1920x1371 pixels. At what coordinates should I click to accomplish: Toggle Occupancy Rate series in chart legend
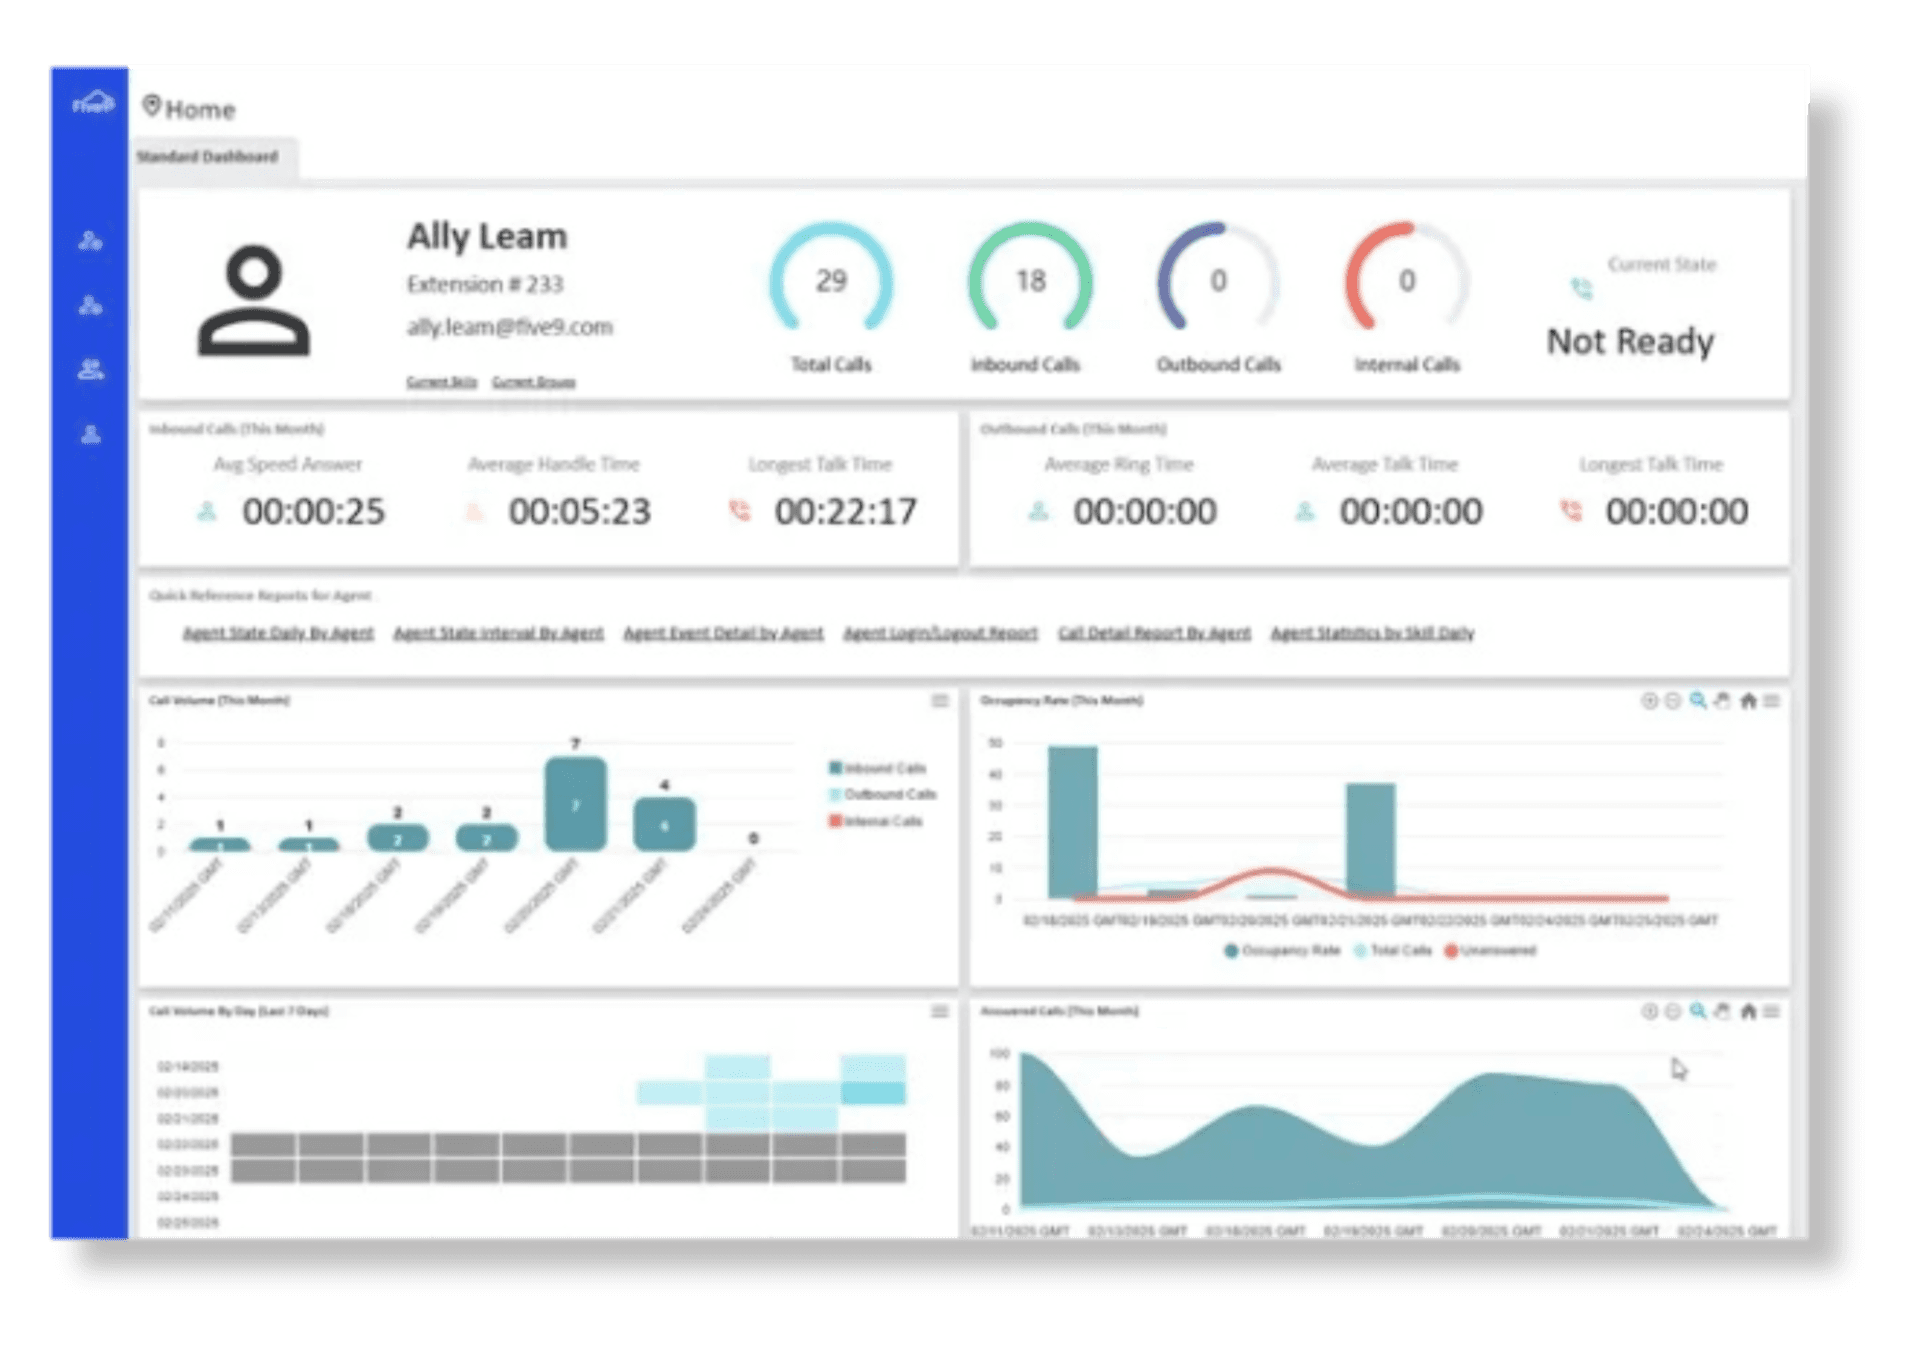coord(1282,950)
